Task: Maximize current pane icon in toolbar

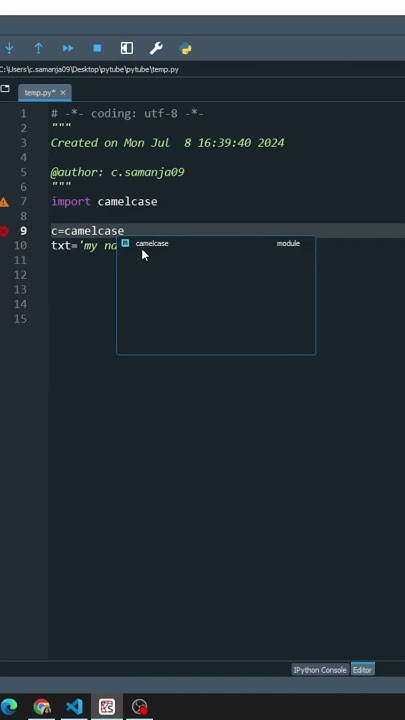Action: pos(127,48)
